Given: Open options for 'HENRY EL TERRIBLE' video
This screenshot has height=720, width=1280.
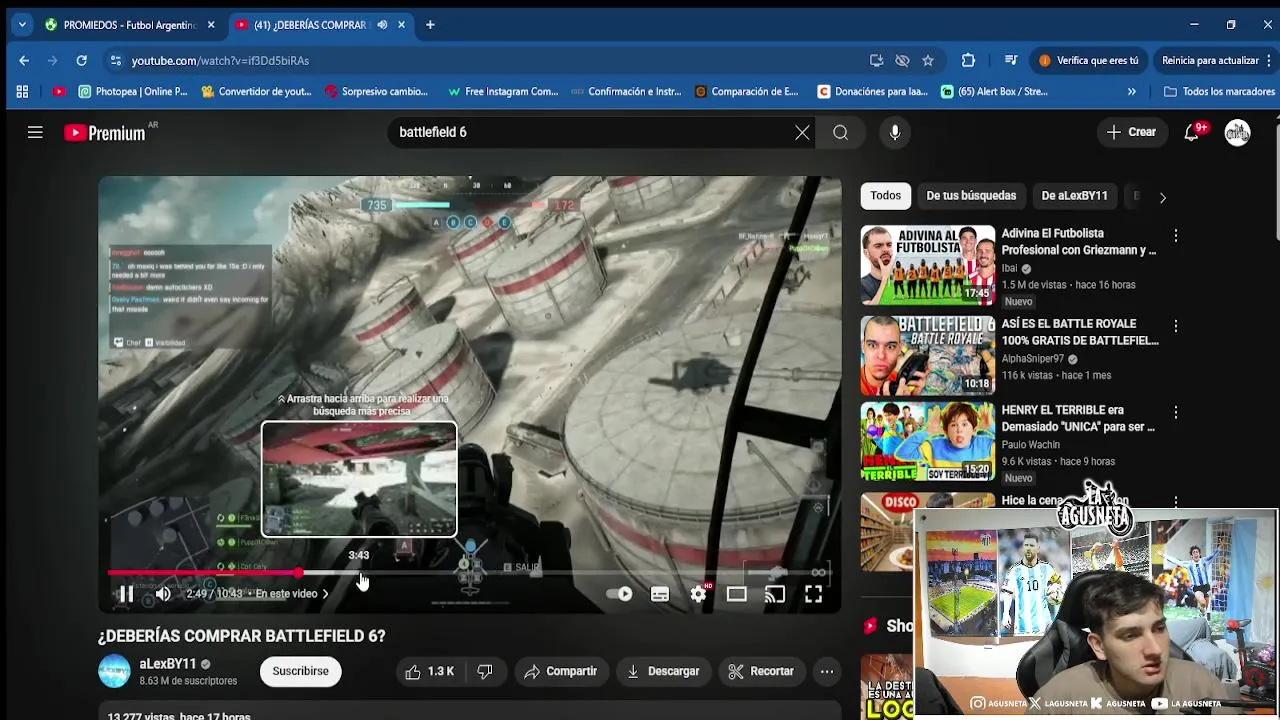Looking at the screenshot, I should (x=1176, y=412).
